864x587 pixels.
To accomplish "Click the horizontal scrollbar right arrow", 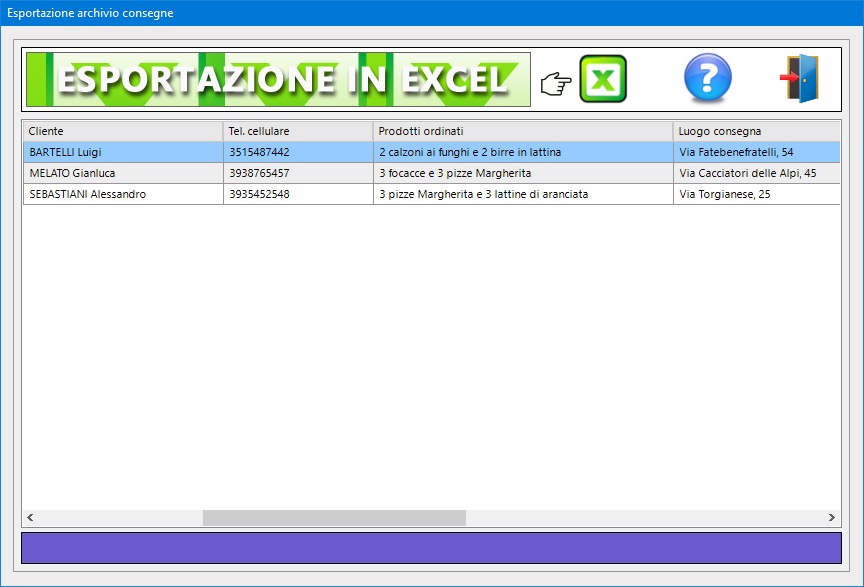I will pos(831,518).
